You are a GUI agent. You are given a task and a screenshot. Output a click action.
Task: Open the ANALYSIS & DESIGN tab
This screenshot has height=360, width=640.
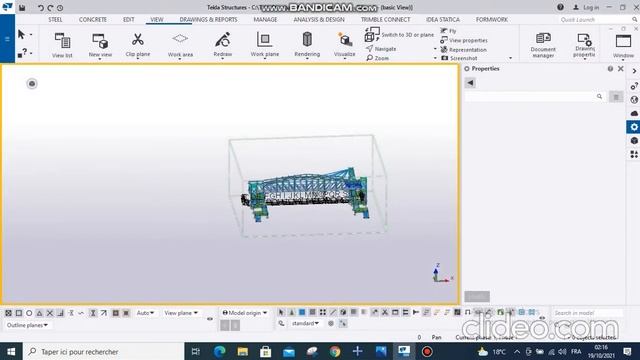click(319, 20)
